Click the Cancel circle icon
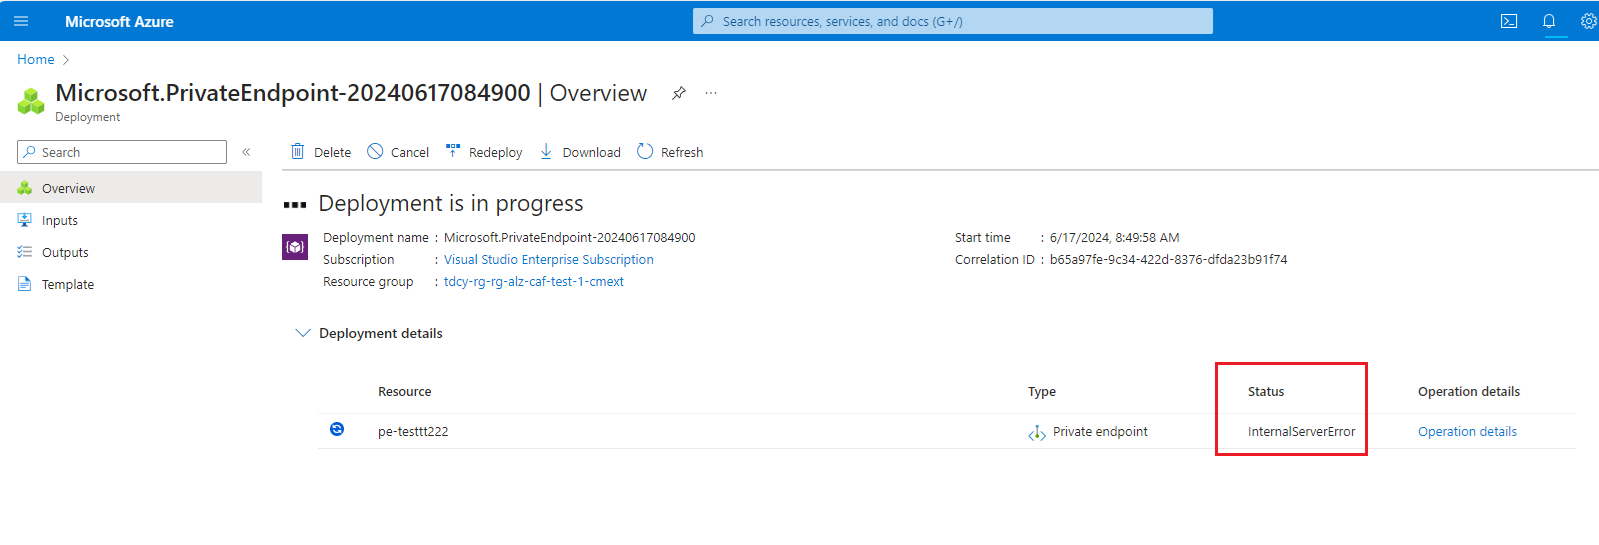The height and width of the screenshot is (545, 1599). click(375, 151)
